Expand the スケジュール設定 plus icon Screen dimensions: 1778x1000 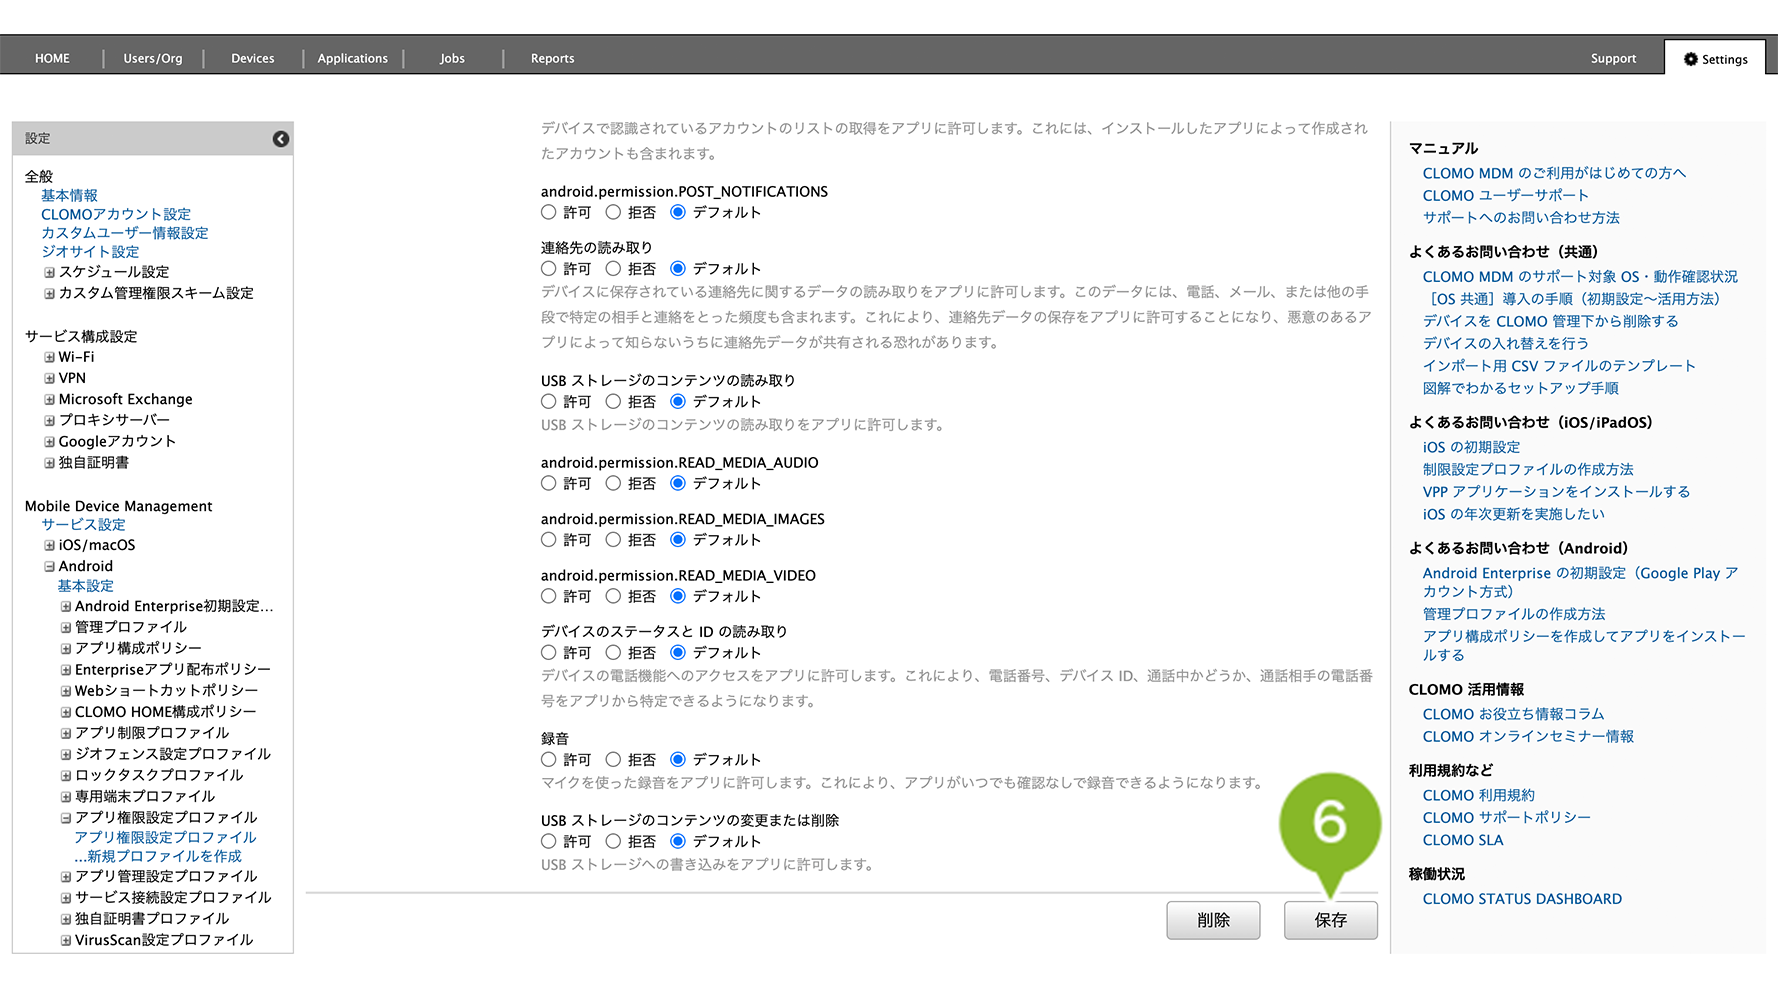pos(49,272)
